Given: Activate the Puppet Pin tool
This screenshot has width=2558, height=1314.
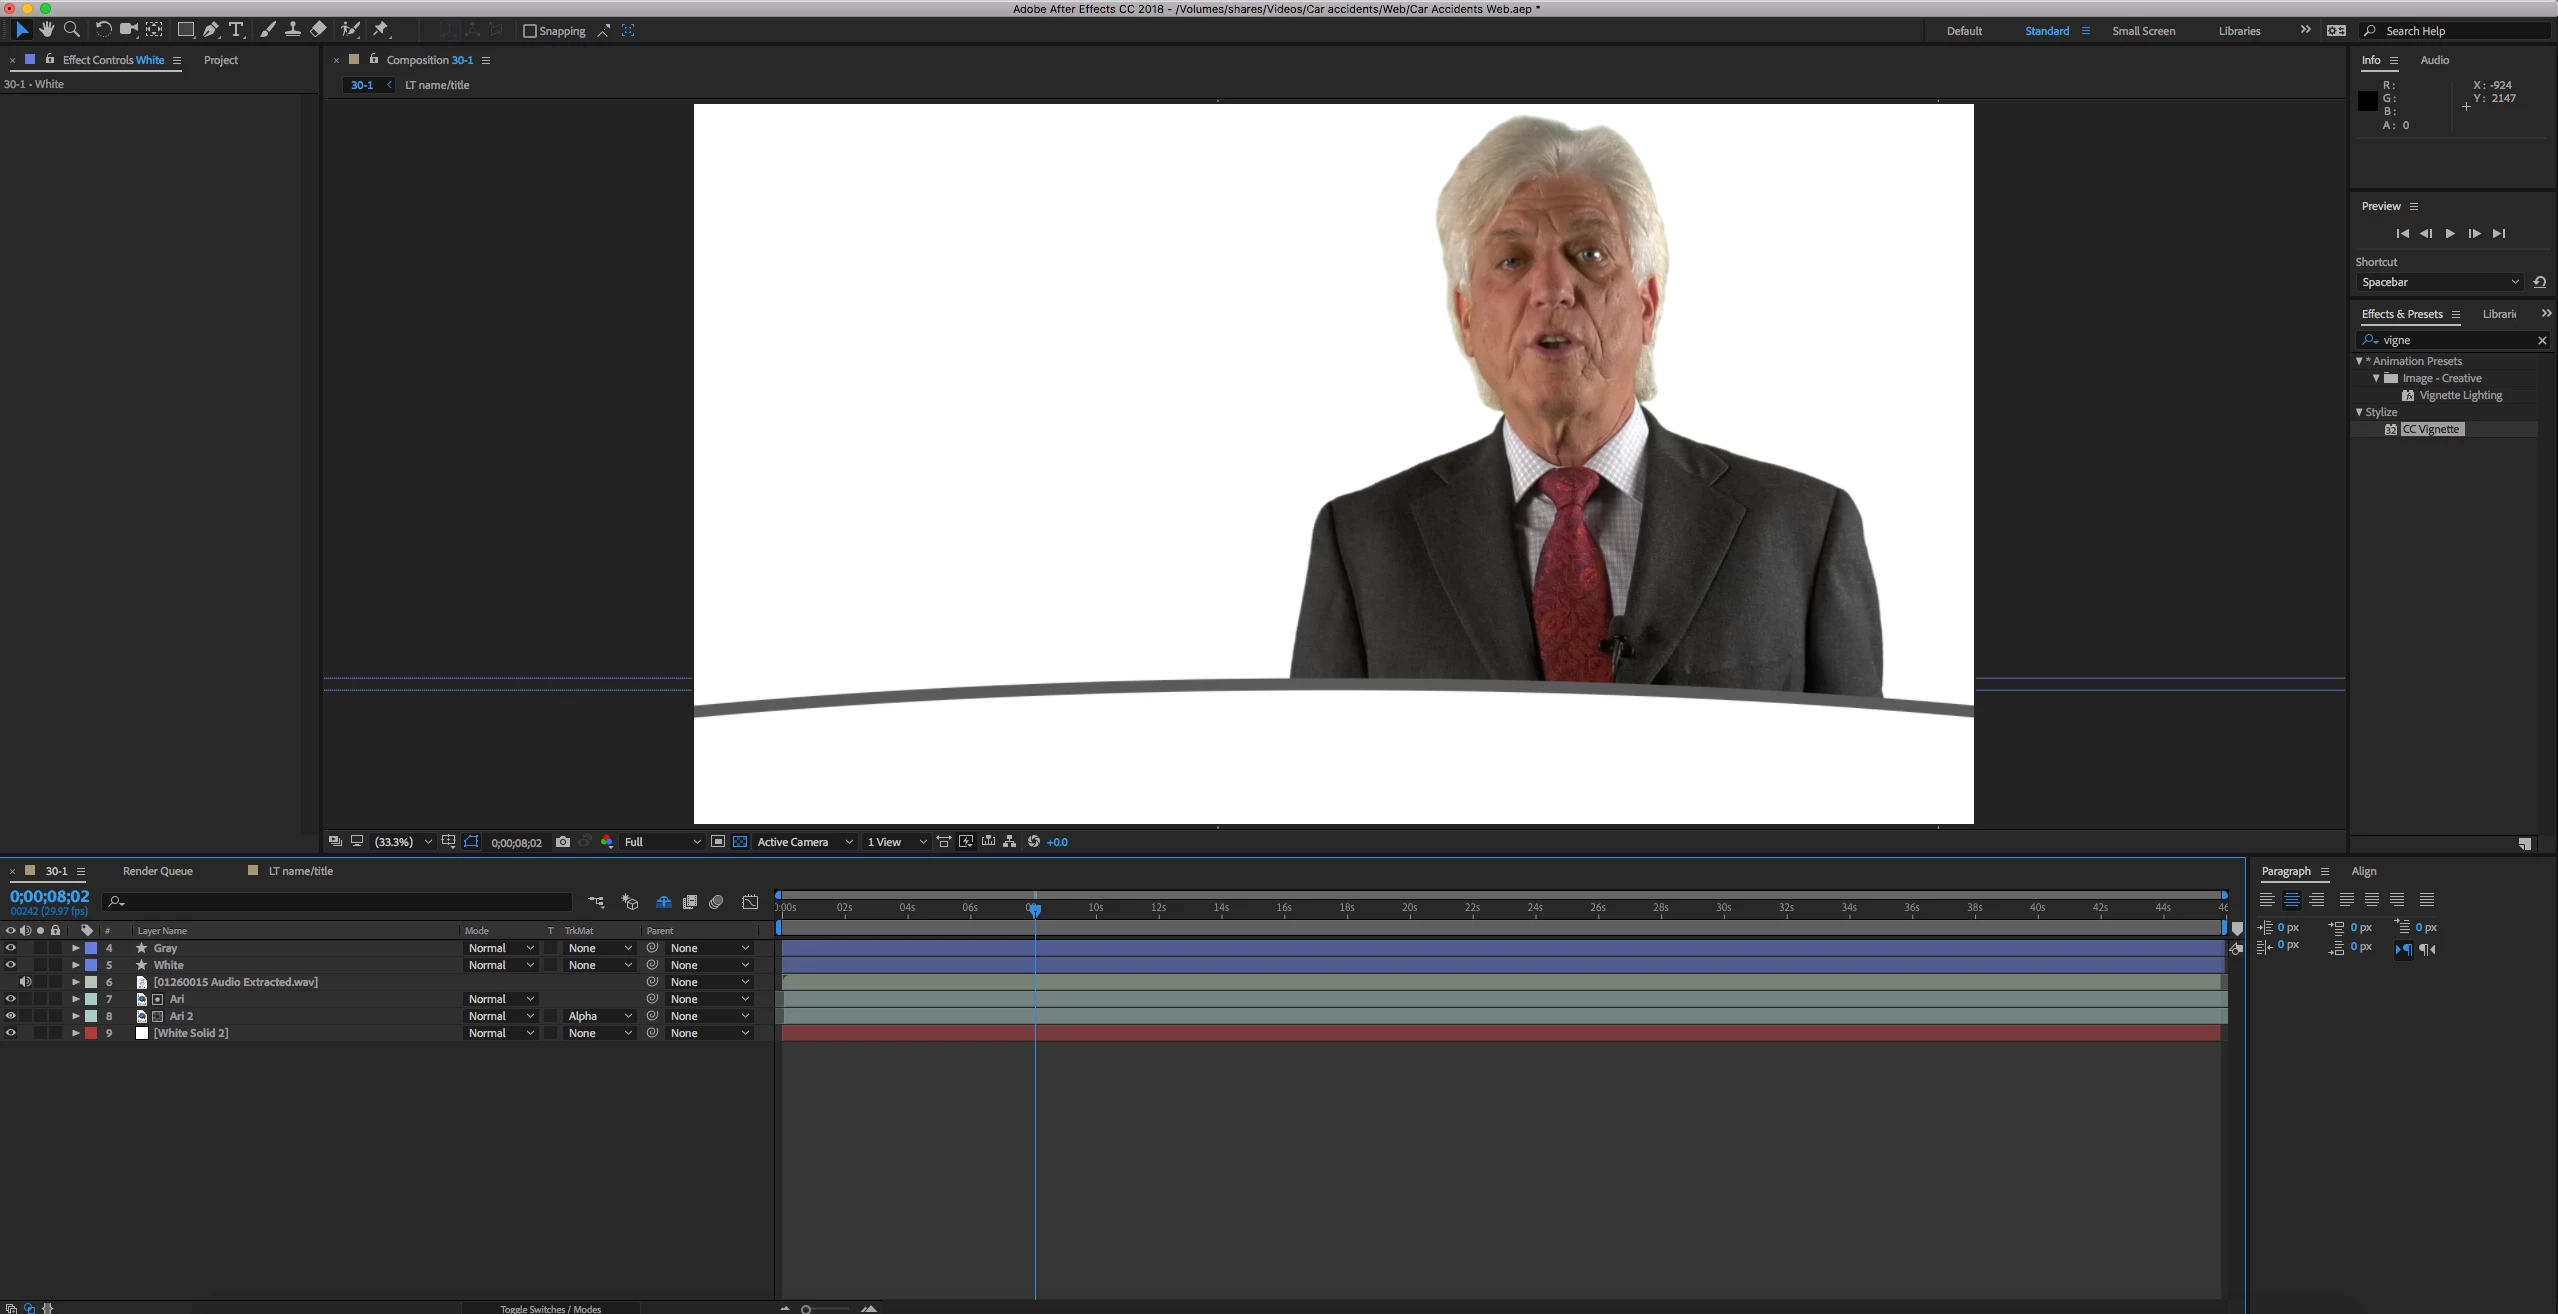Looking at the screenshot, I should tap(381, 30).
